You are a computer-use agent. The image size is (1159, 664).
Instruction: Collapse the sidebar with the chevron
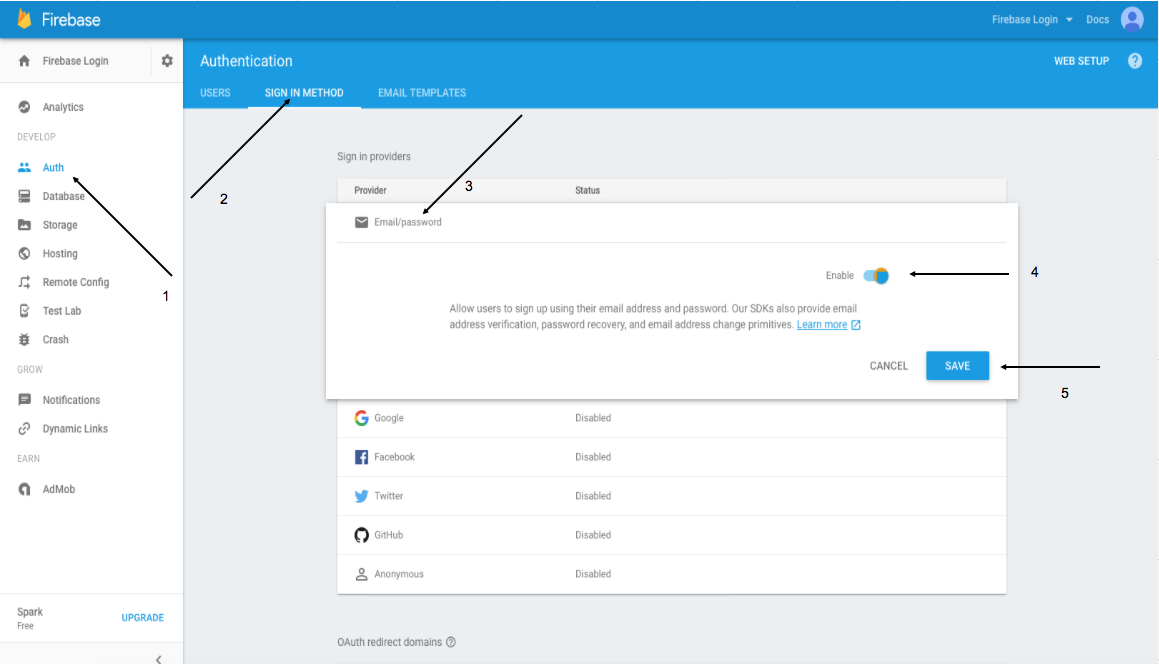click(158, 659)
